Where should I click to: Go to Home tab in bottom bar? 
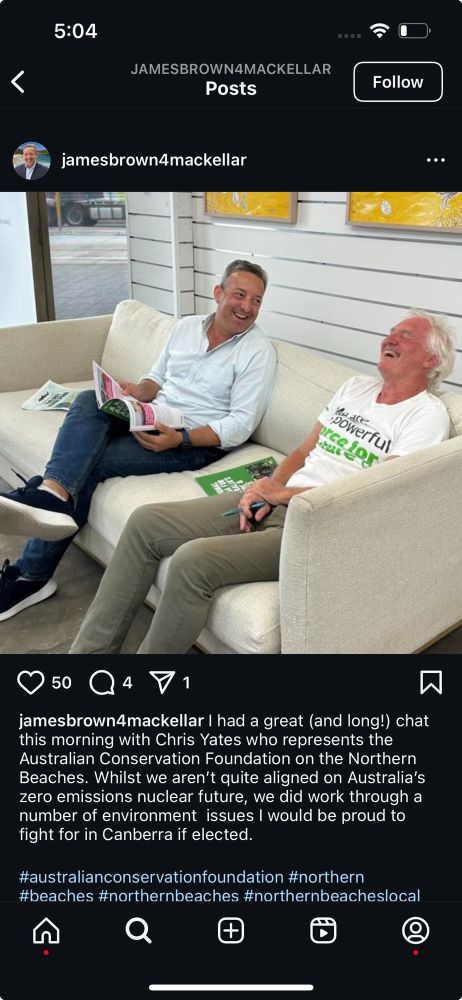tap(46, 931)
